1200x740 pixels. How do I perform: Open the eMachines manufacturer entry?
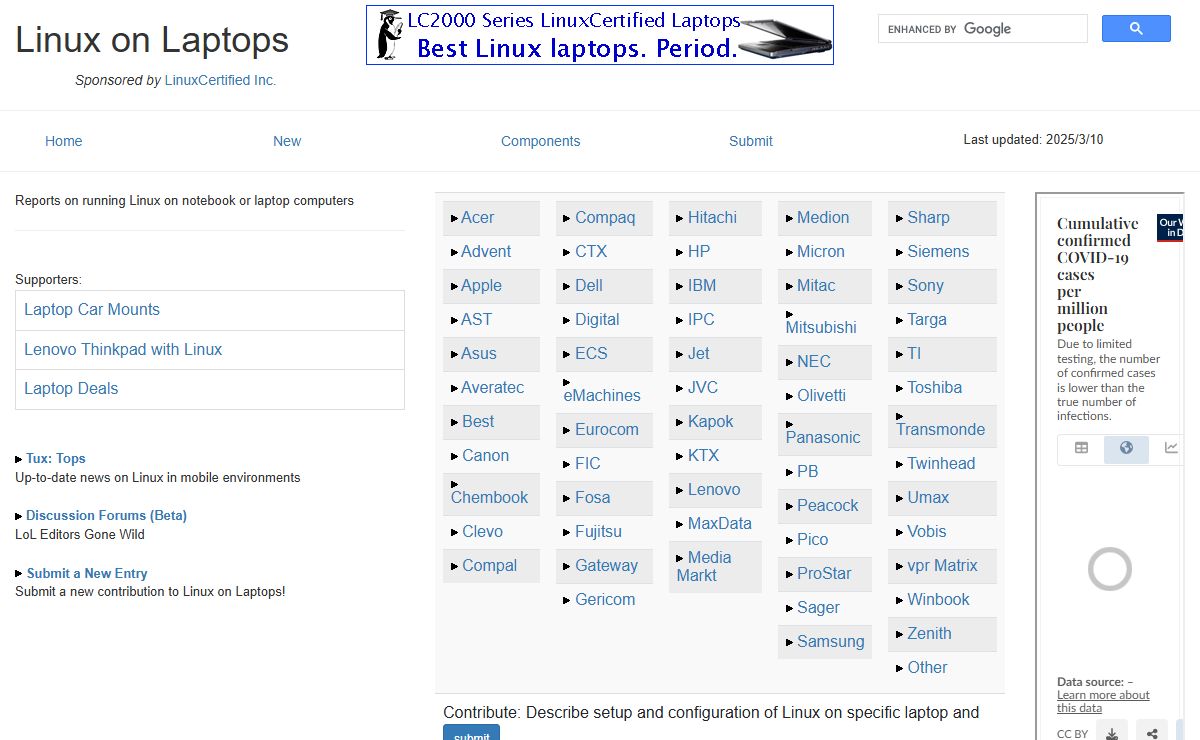(602, 395)
